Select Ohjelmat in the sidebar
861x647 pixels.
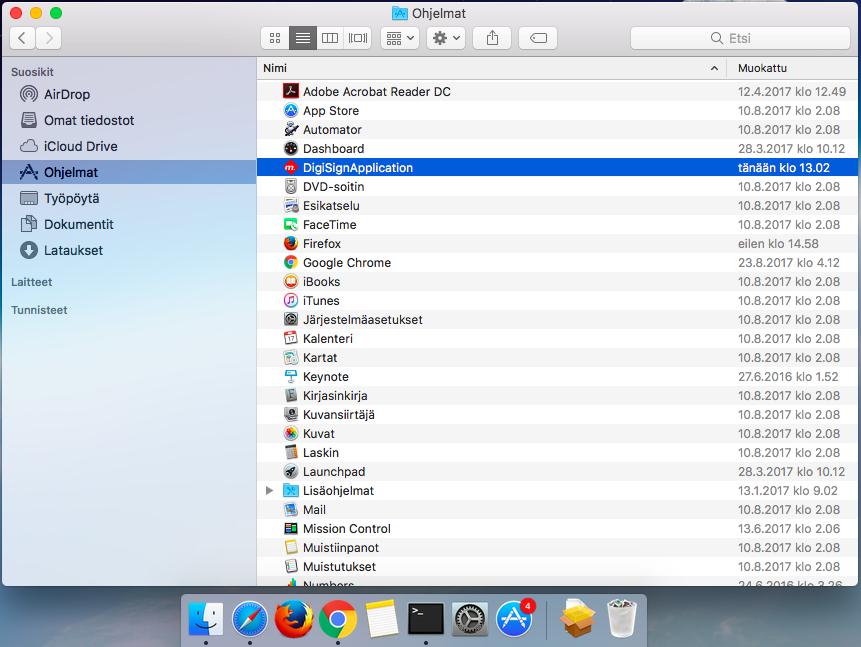pyautogui.click(x=129, y=172)
